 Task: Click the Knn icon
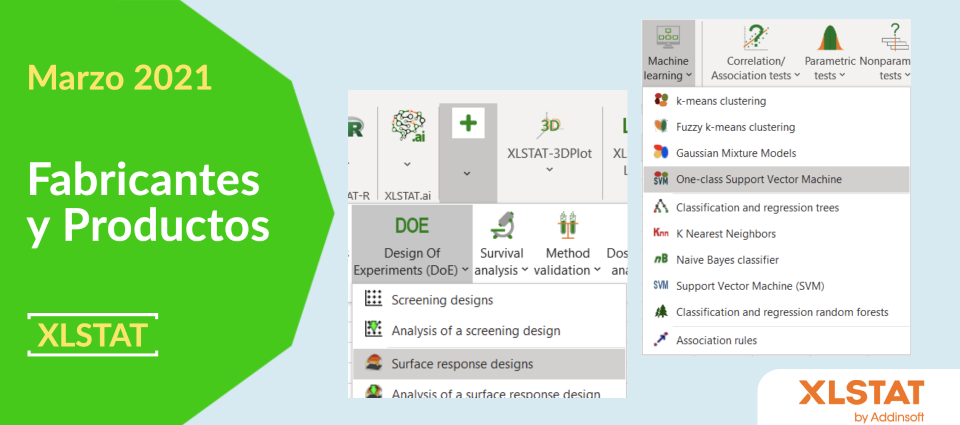[661, 233]
